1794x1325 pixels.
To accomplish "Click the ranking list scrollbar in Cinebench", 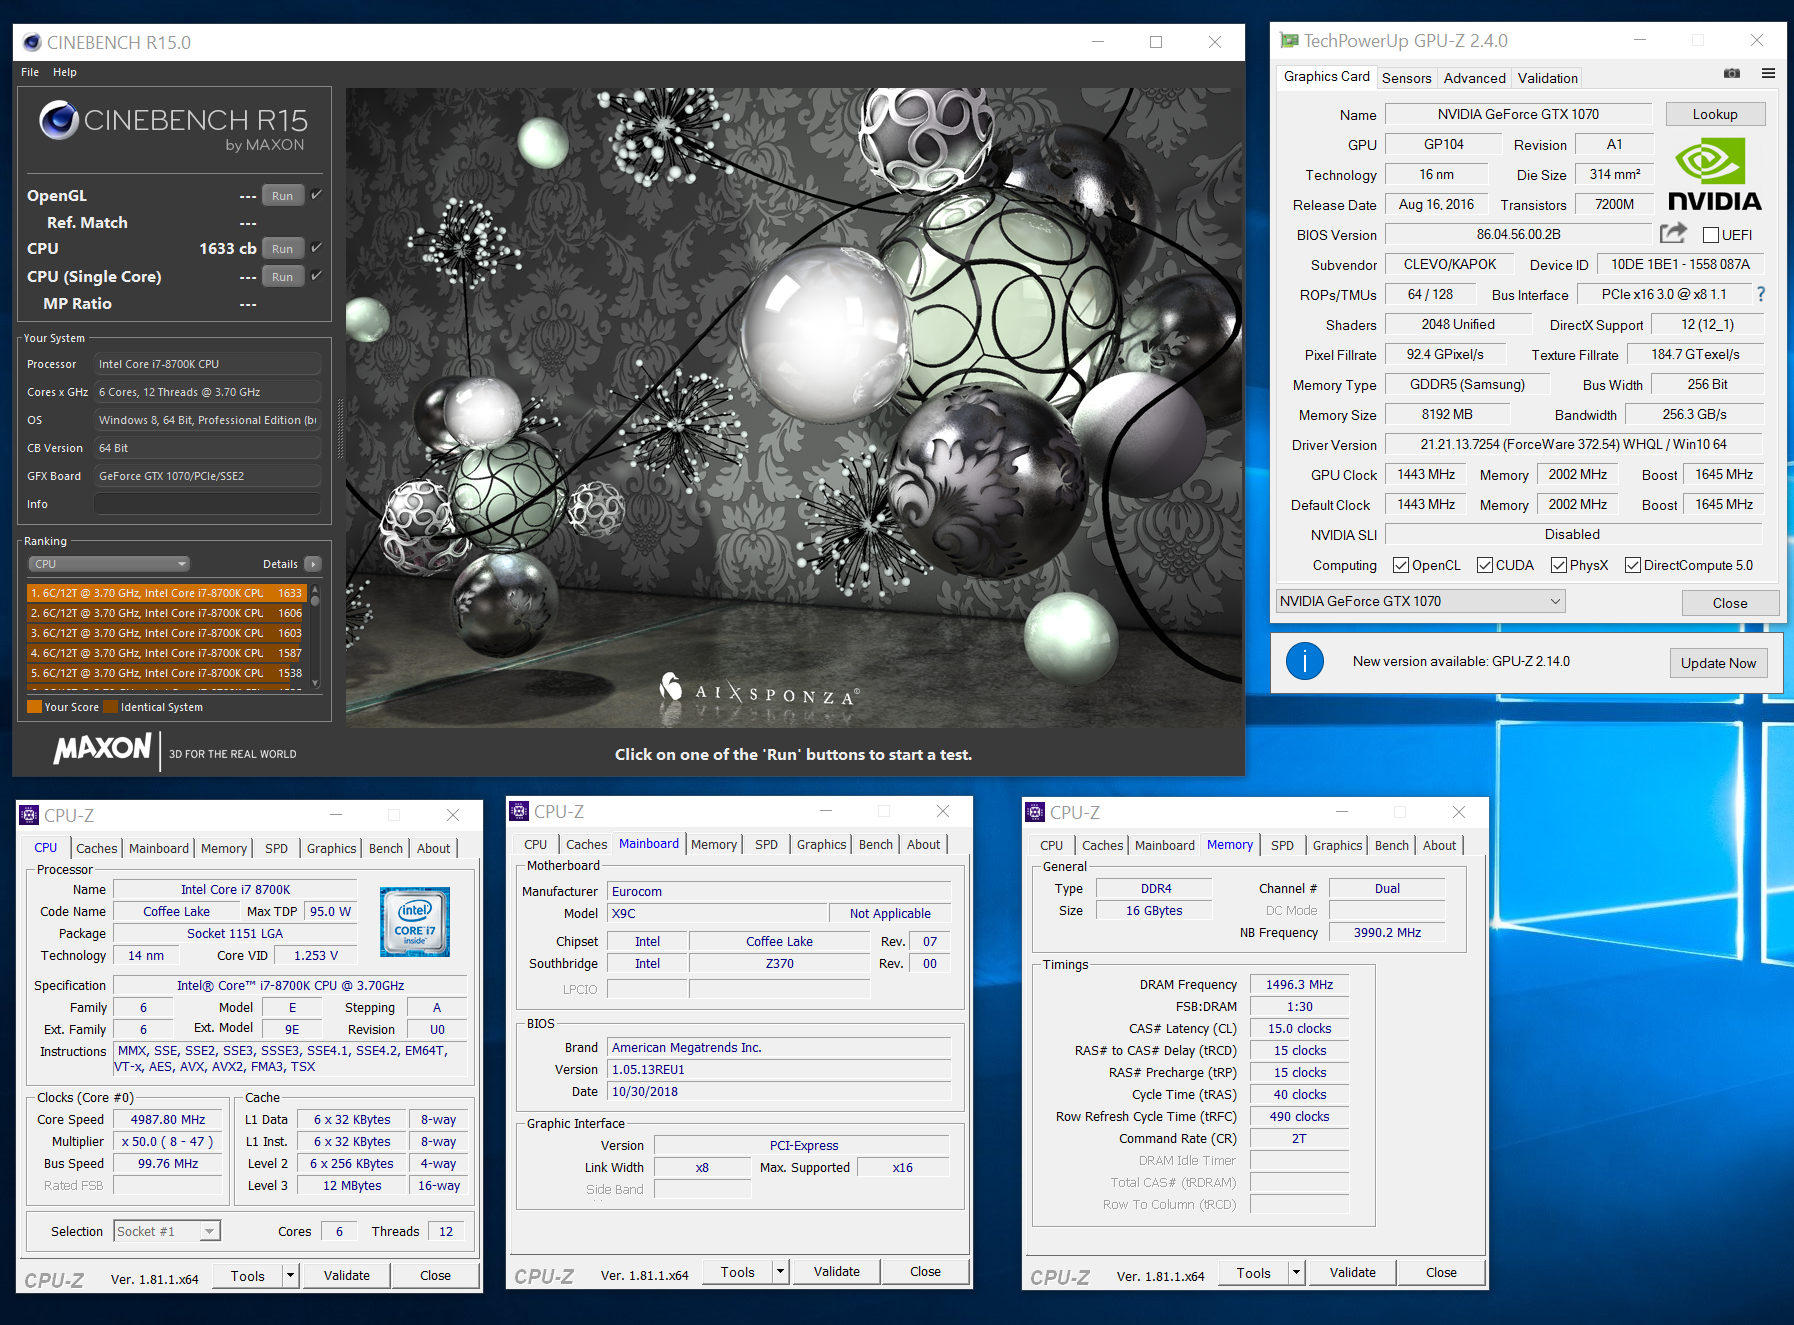I will [x=316, y=636].
